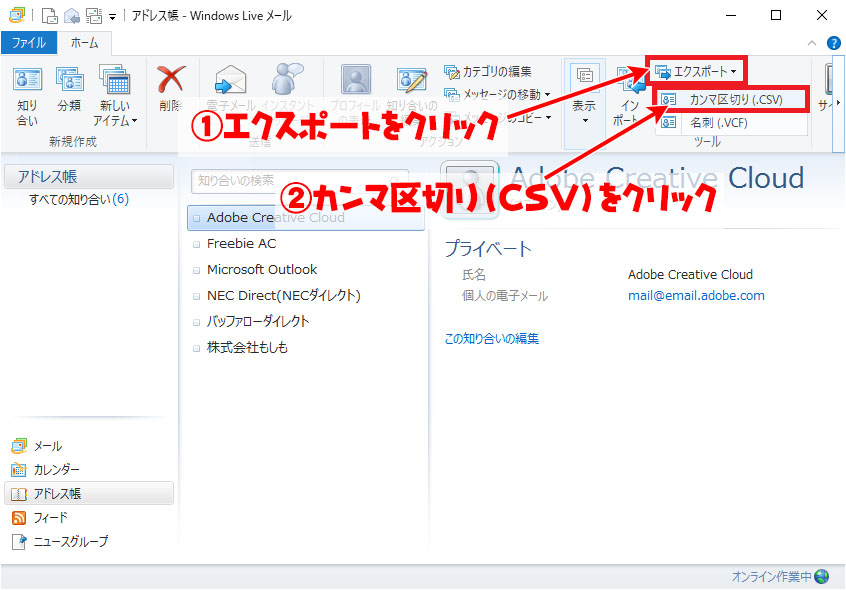This screenshot has height=590, width=846.
Task: Click カテゴリの編集 in the ribbon
Action: 488,71
